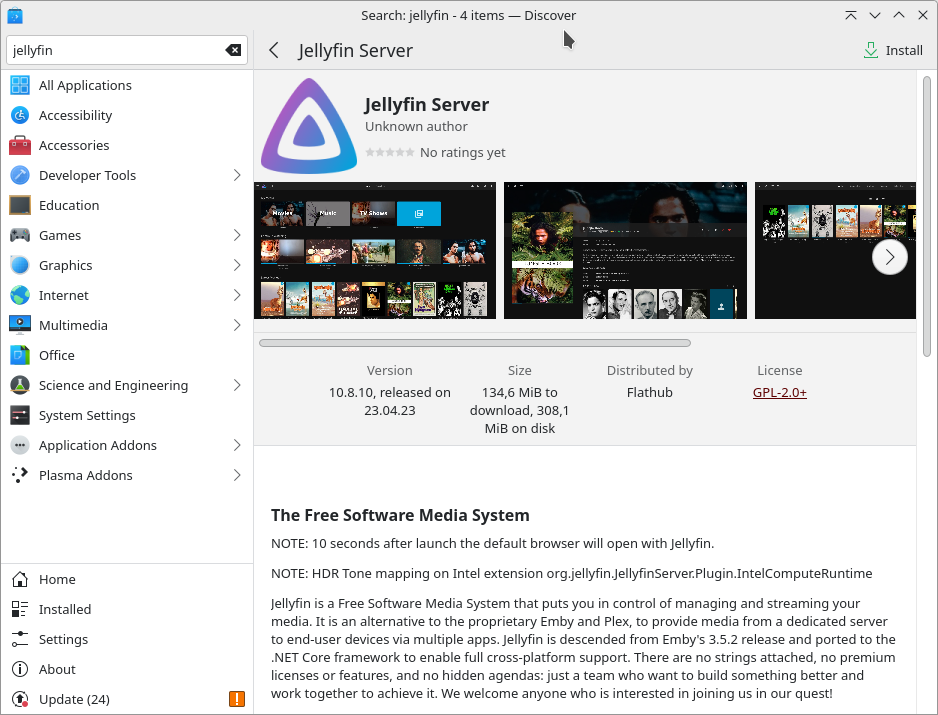The image size is (938, 715).
Task: Click the screenshot gallery scrollbar
Action: pos(475,342)
